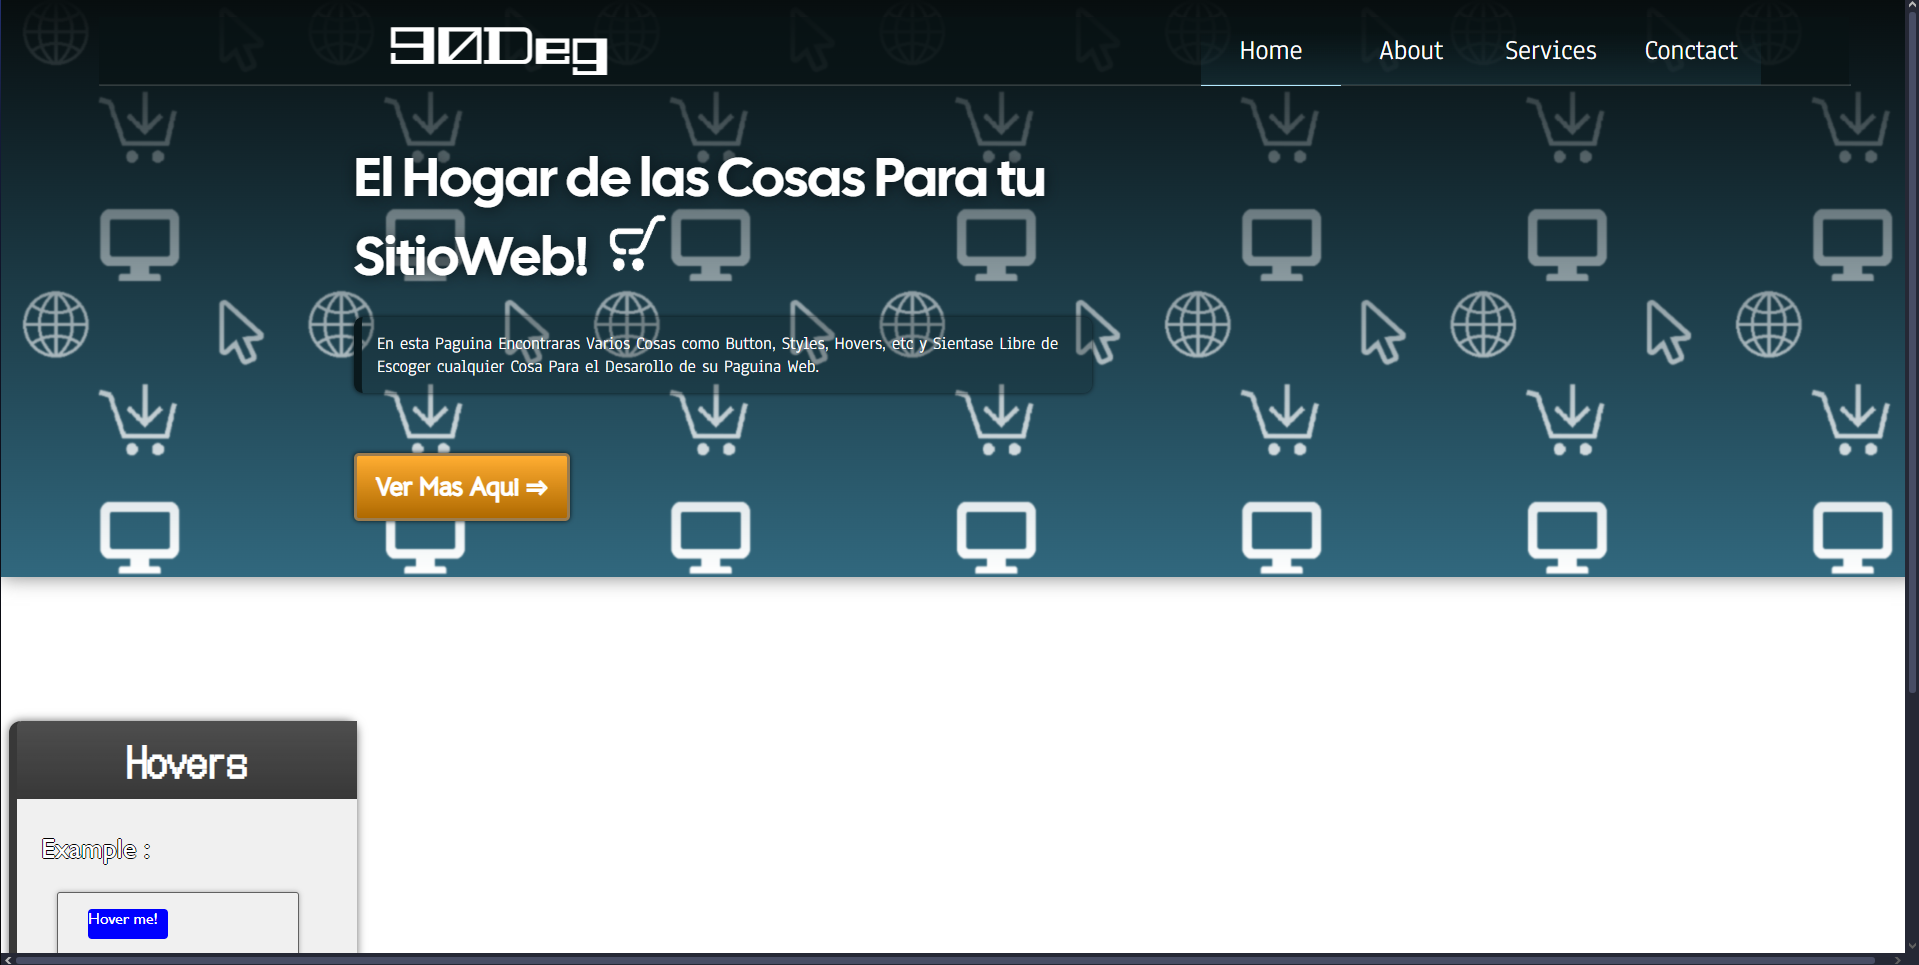1919x965 pixels.
Task: Click the Hovers card header
Action: point(186,763)
